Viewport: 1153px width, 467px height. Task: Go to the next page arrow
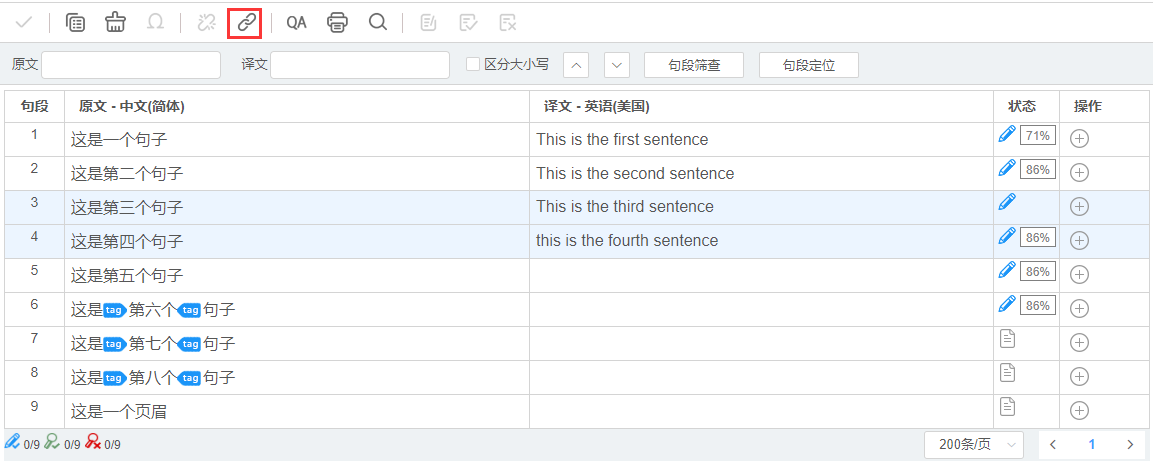1130,444
